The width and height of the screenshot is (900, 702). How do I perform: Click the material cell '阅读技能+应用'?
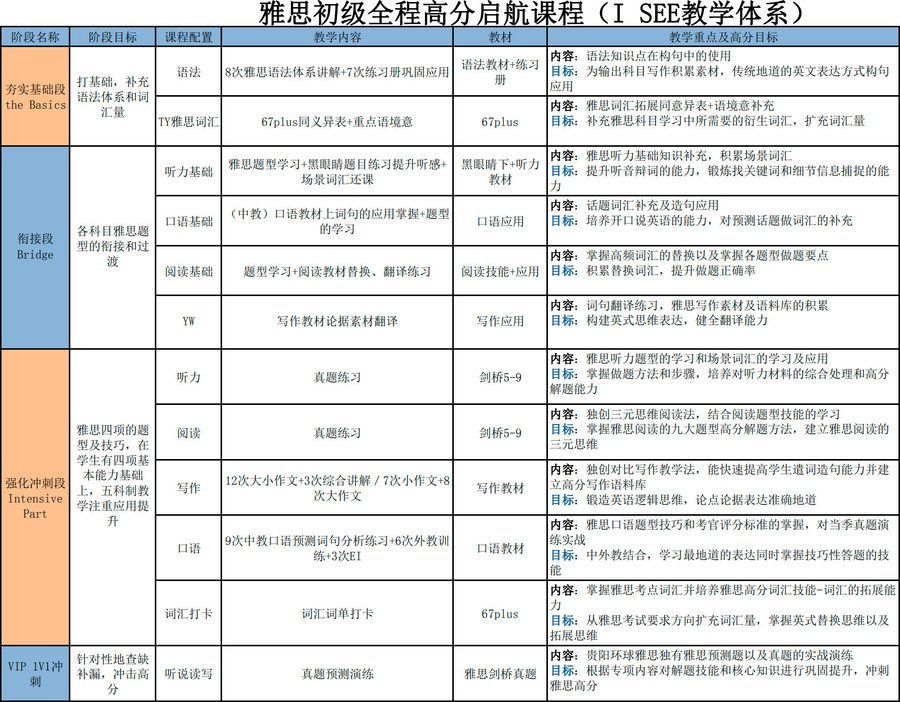point(500,271)
